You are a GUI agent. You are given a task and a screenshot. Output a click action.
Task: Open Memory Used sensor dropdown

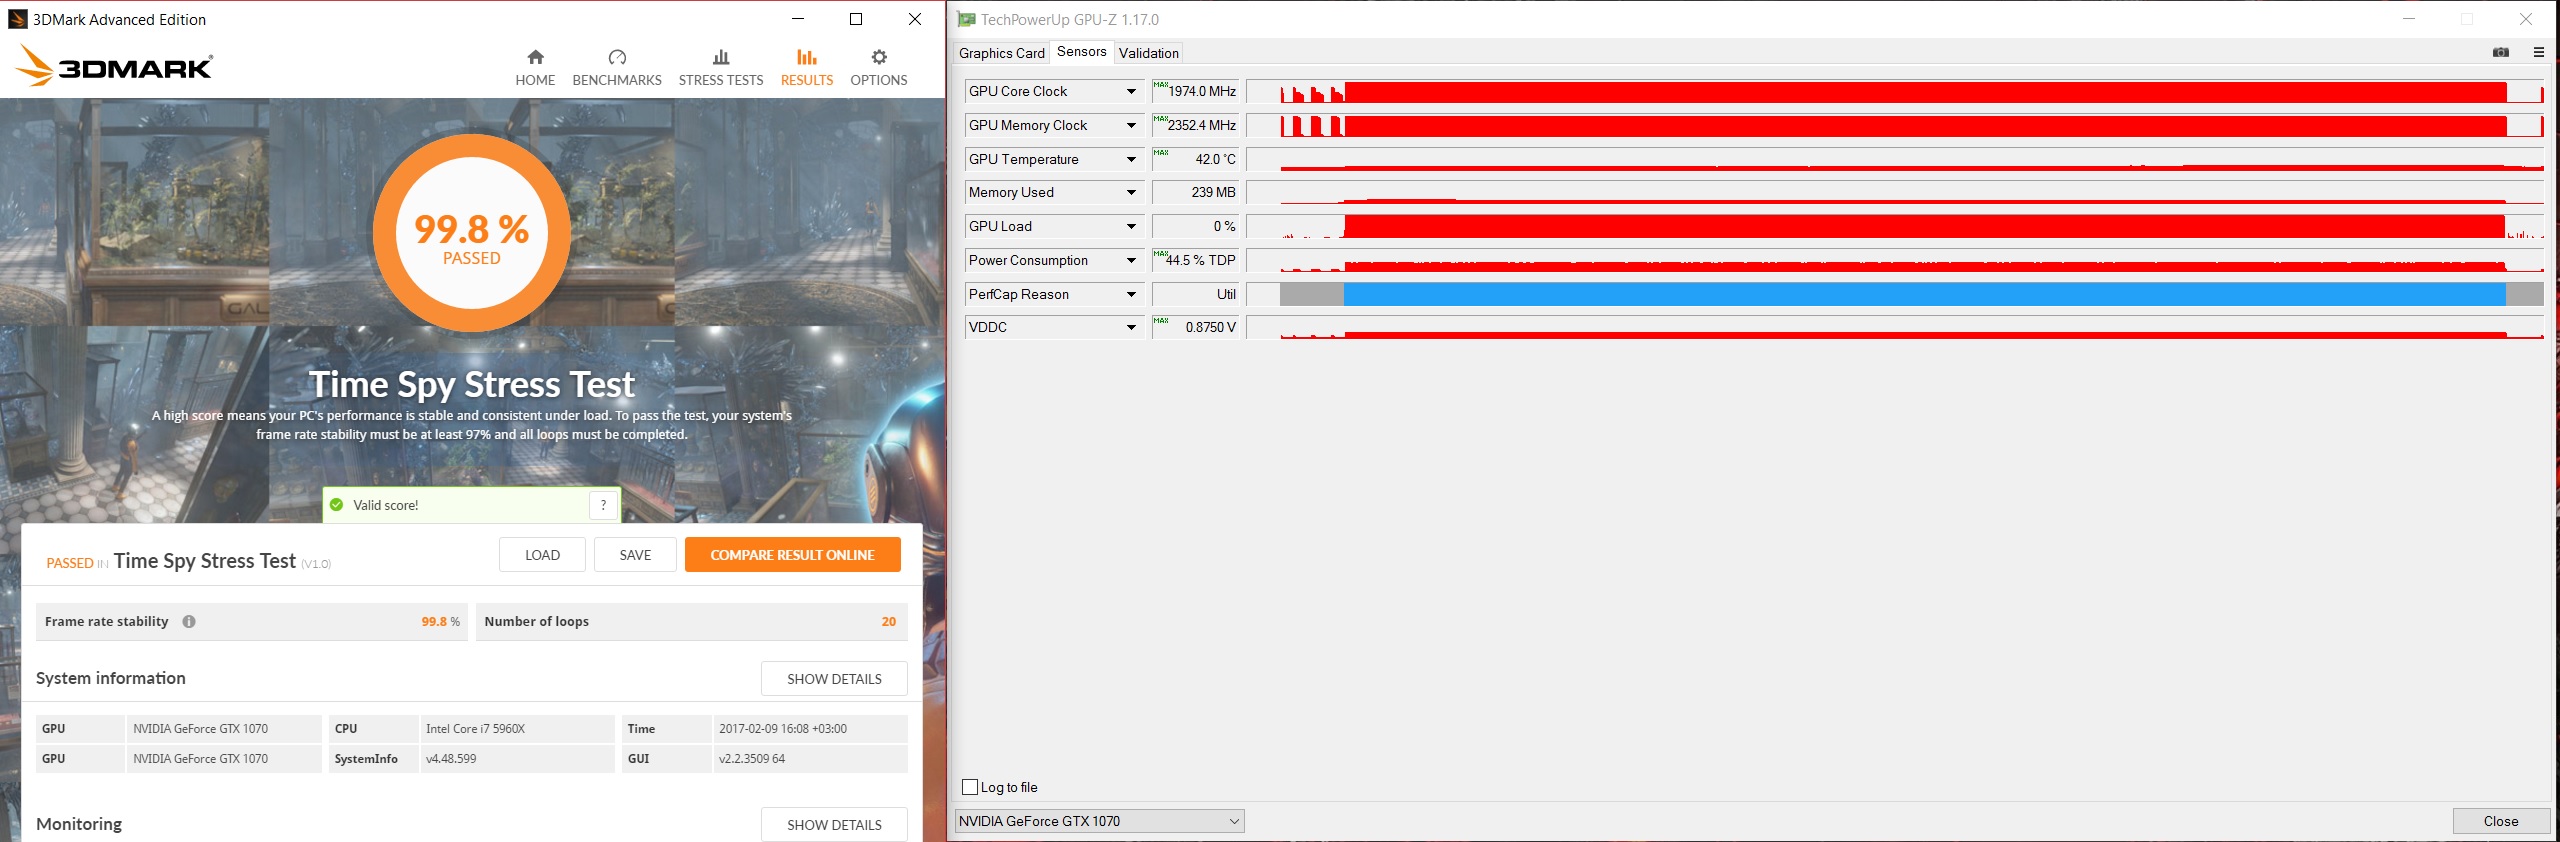pyautogui.click(x=1131, y=192)
